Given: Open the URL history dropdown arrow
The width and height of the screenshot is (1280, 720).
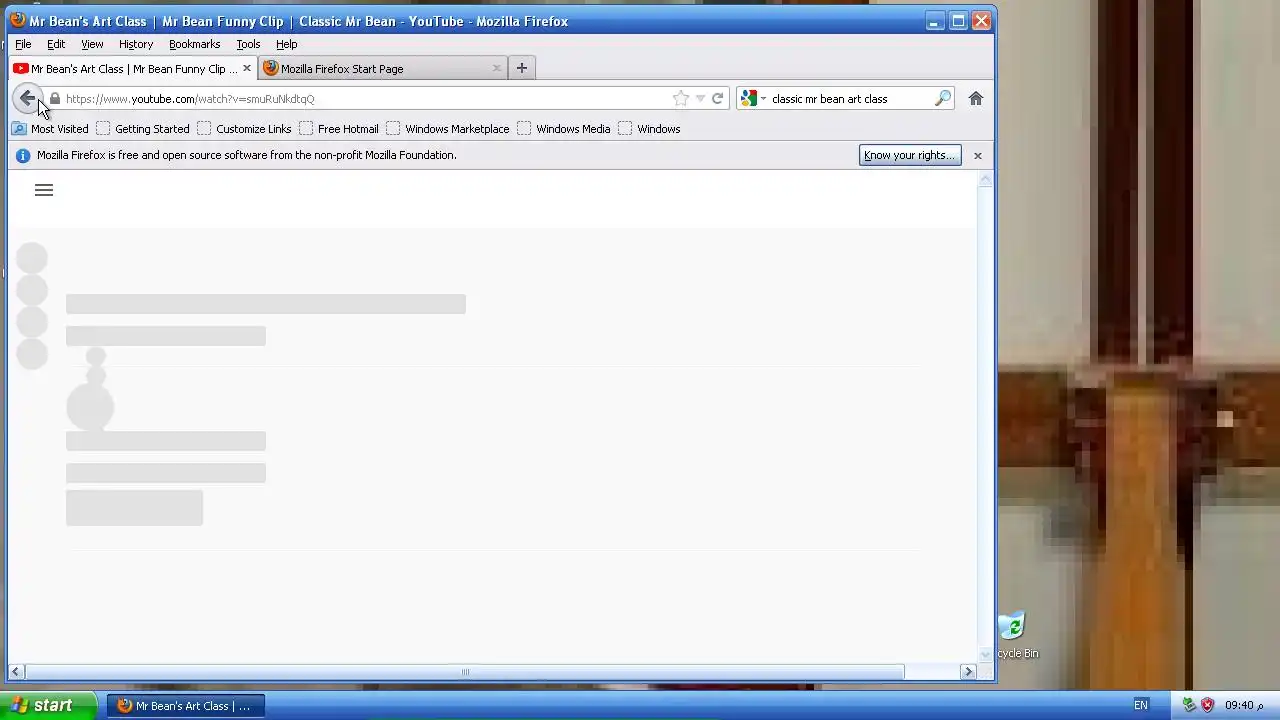Looking at the screenshot, I should 700,98.
